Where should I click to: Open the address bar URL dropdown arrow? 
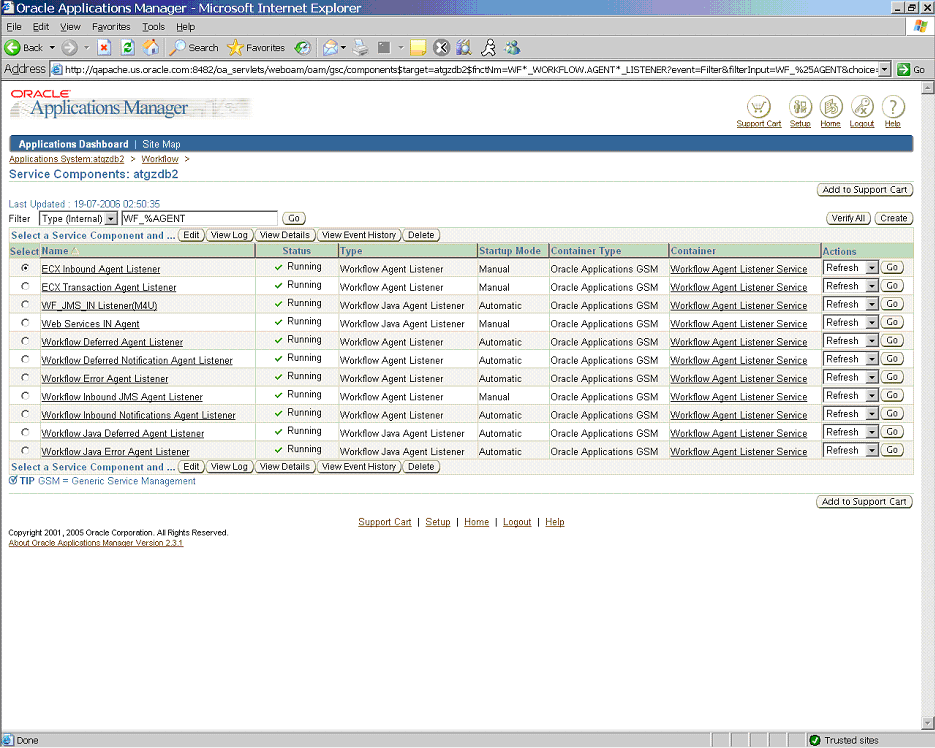(x=885, y=69)
